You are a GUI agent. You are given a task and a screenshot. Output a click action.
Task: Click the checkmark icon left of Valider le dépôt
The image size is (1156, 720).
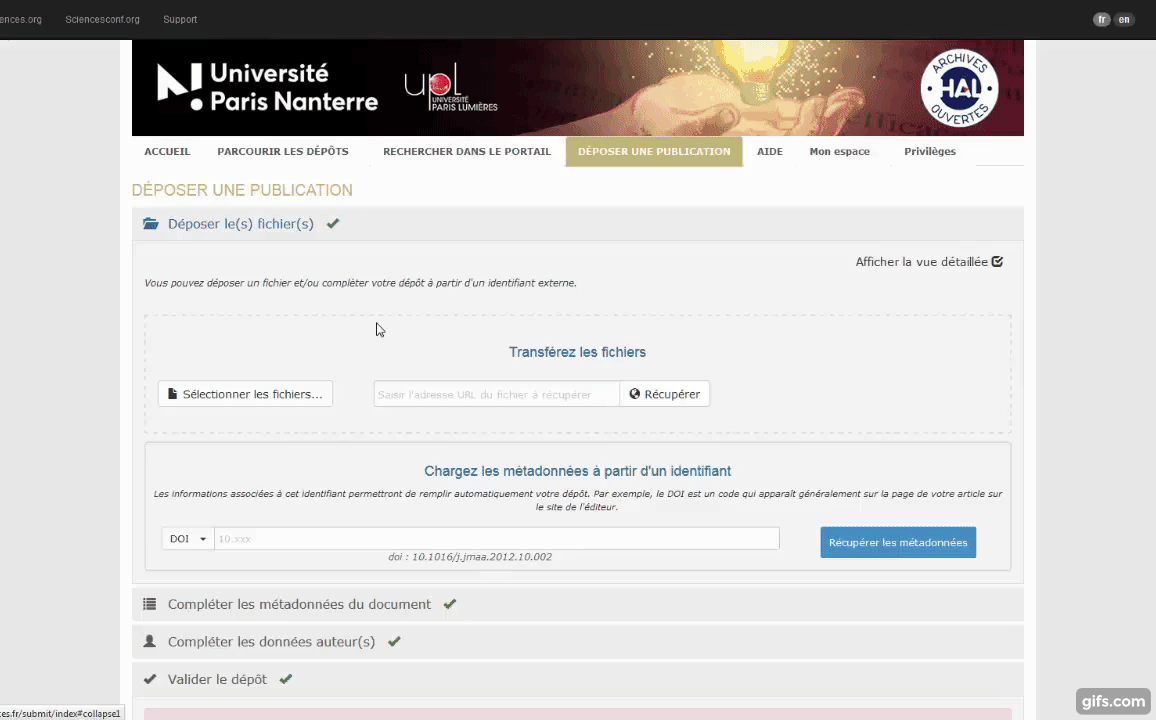coord(150,679)
